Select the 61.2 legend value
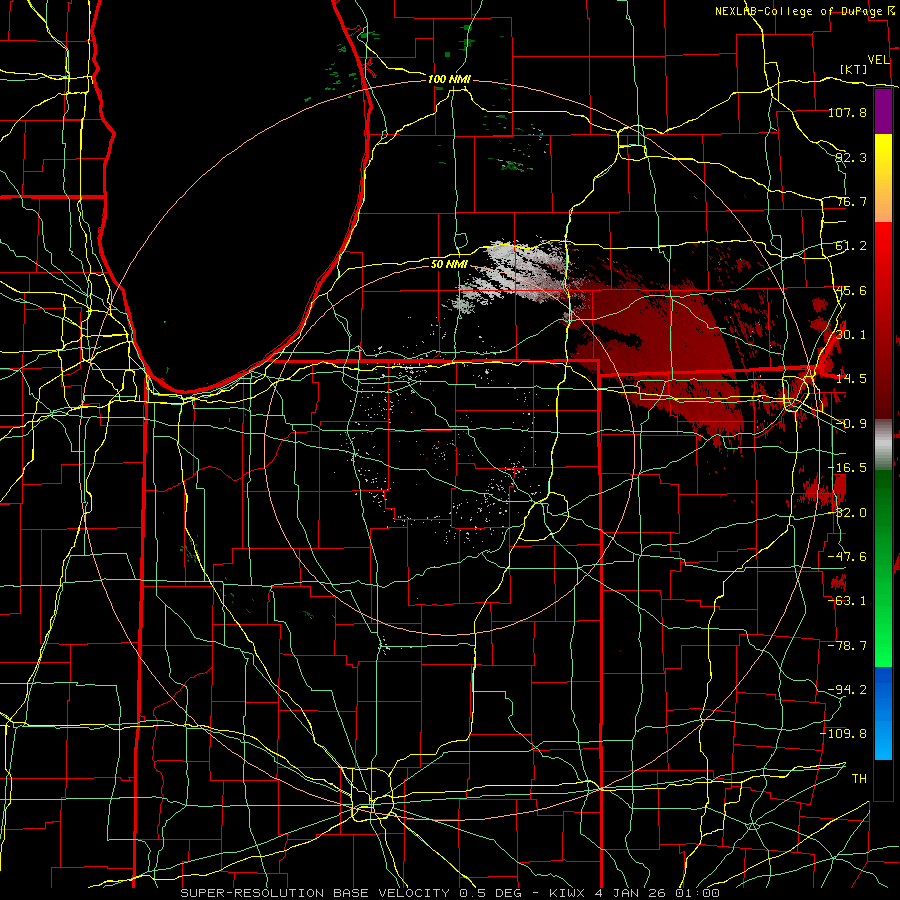This screenshot has height=900, width=900. [x=851, y=246]
